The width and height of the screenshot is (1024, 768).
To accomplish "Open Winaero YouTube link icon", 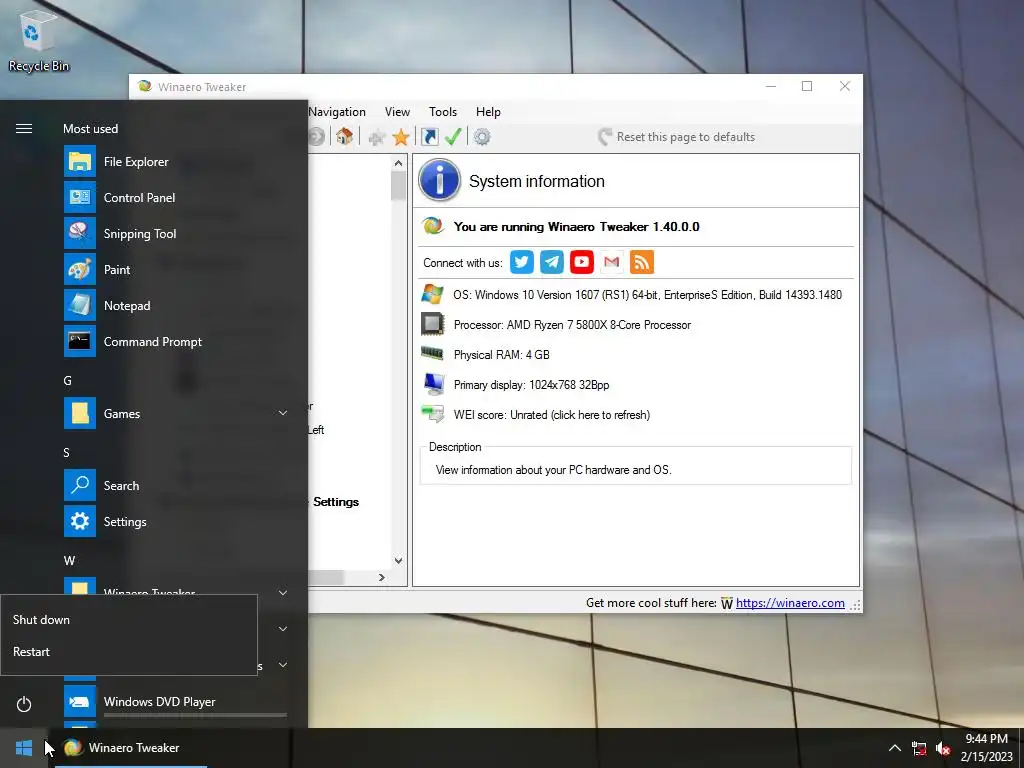I will [581, 262].
